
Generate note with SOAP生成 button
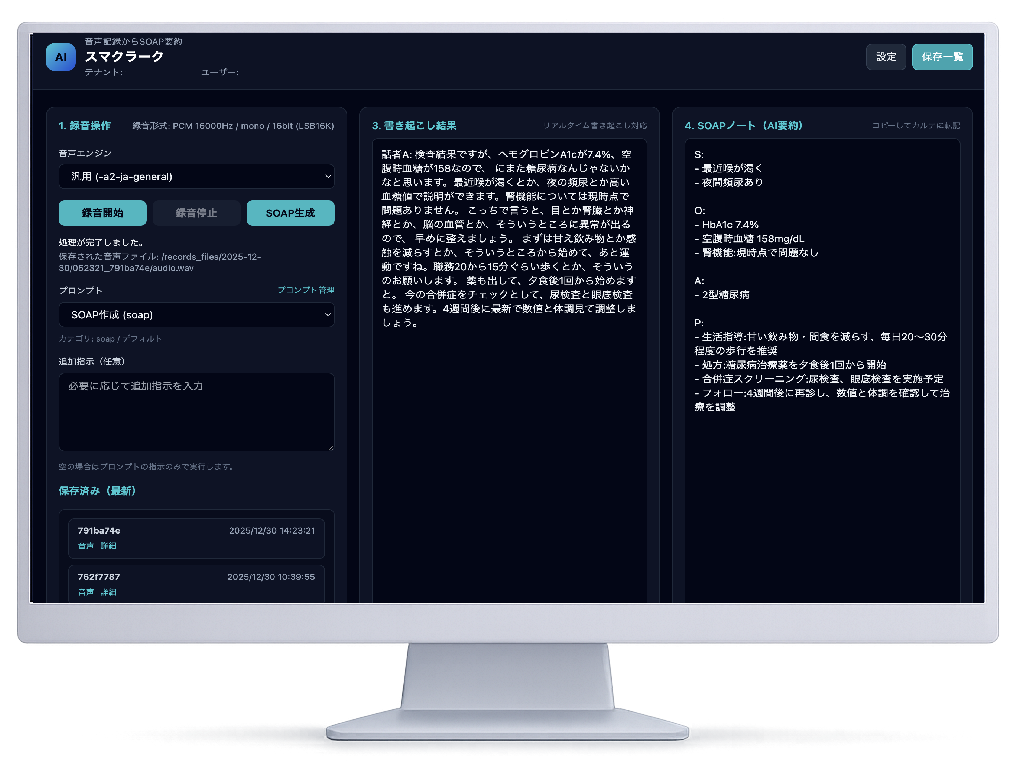point(290,213)
